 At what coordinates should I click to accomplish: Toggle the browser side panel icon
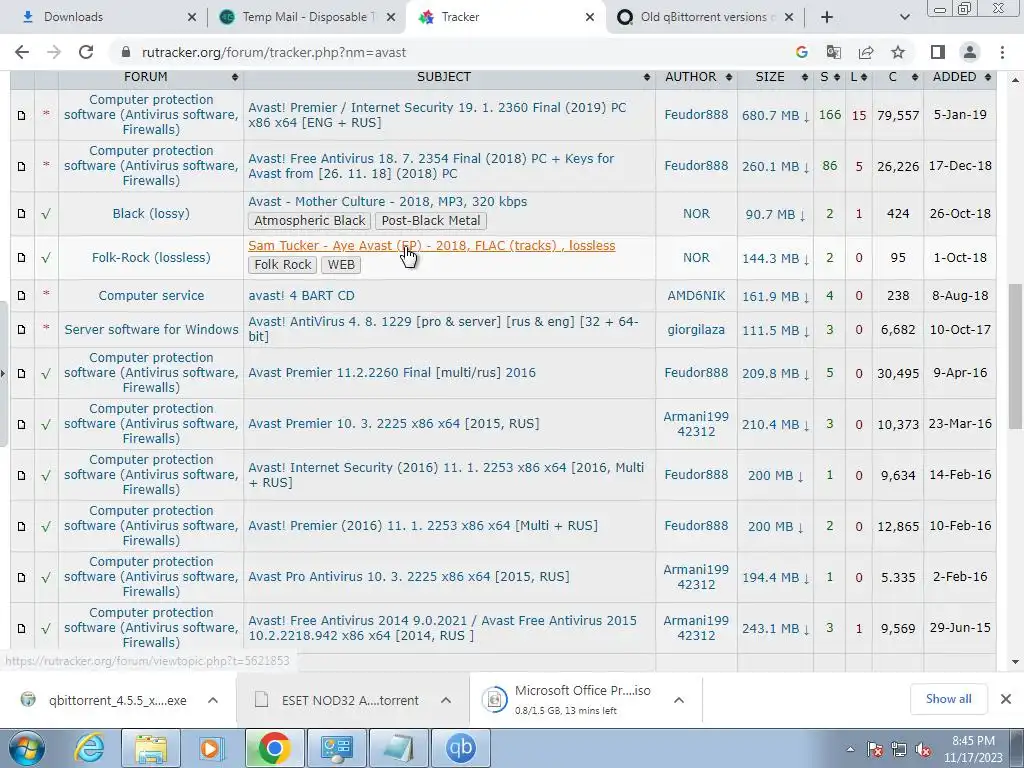point(938,52)
